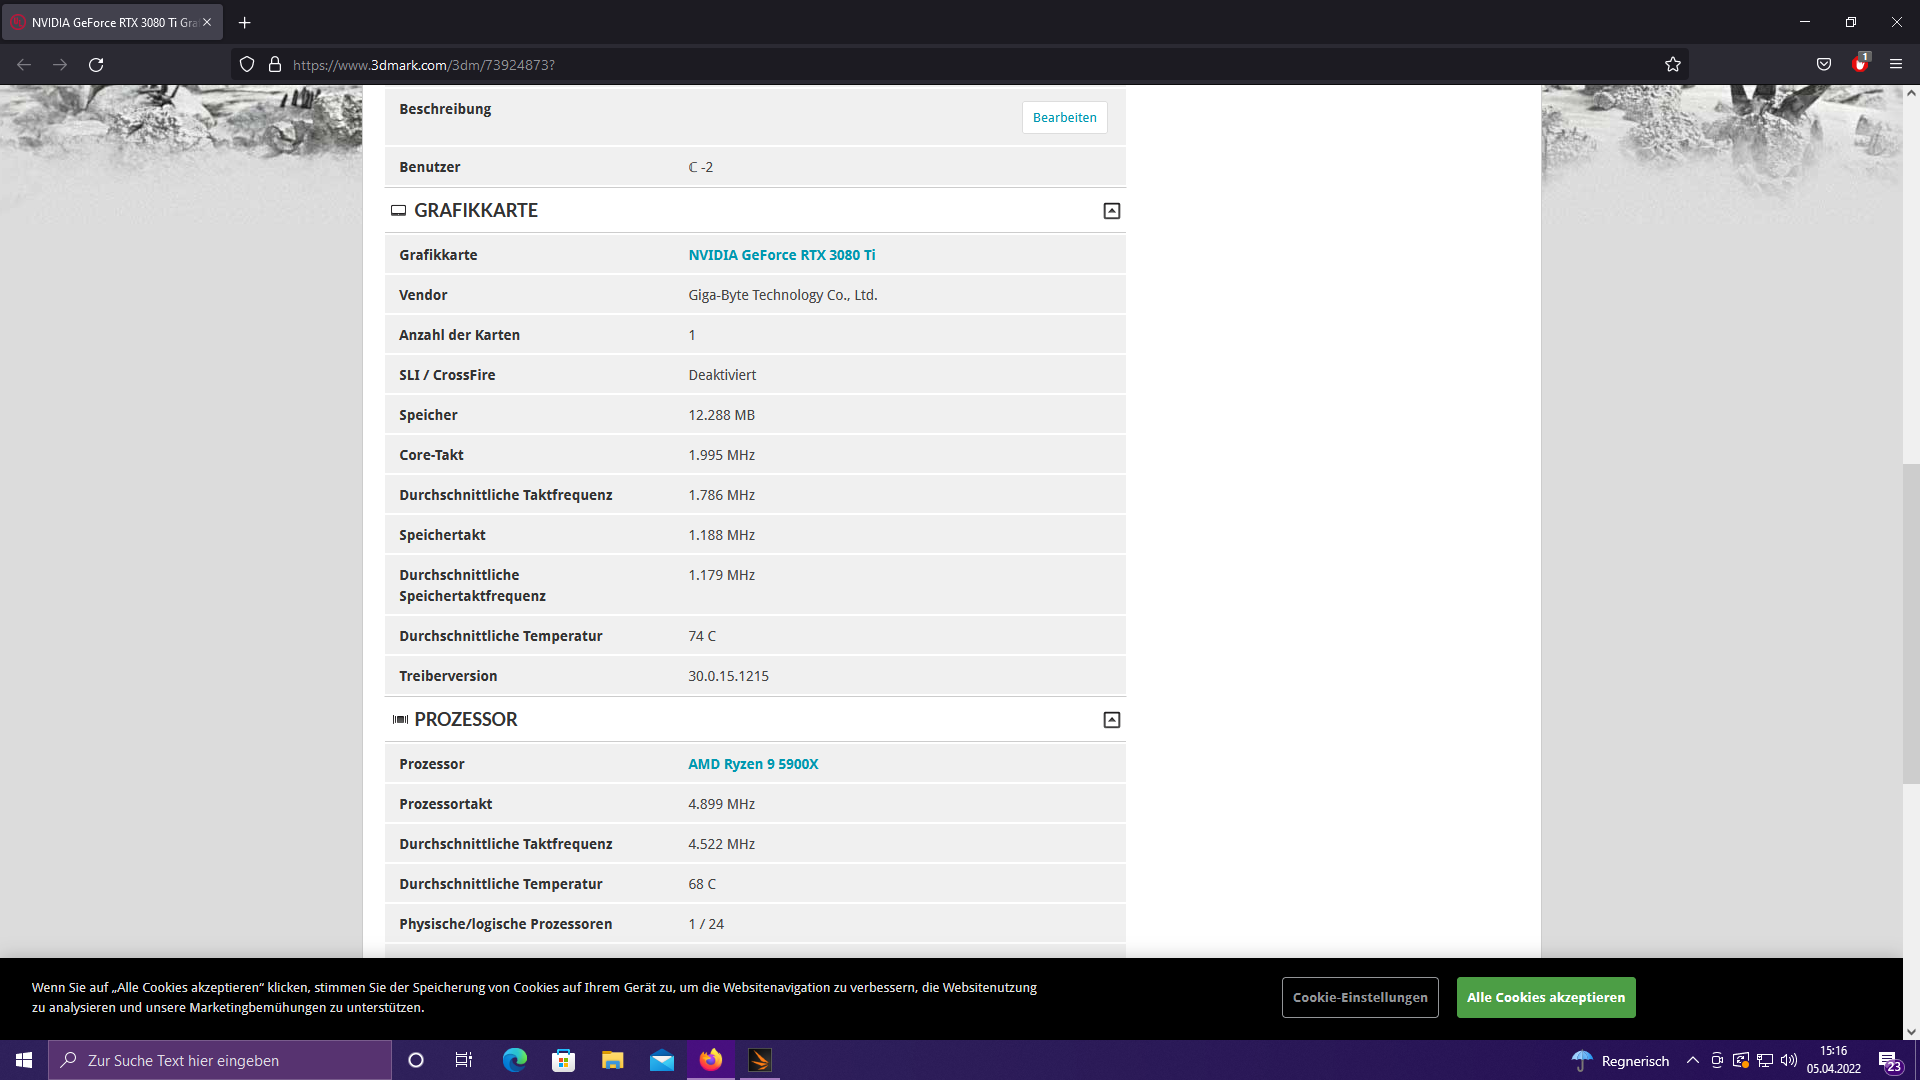Reload the page with the refresh icon

coord(96,65)
